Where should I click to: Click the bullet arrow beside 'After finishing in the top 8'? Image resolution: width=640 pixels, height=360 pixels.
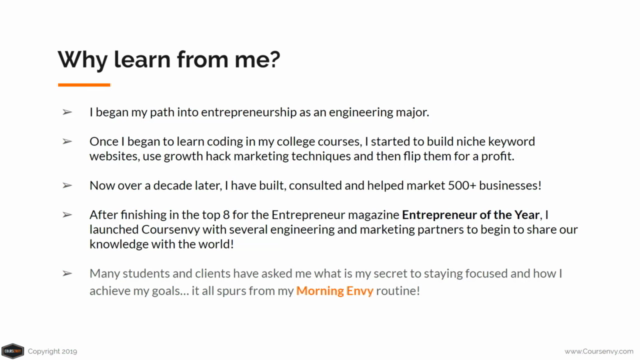[x=67, y=215]
